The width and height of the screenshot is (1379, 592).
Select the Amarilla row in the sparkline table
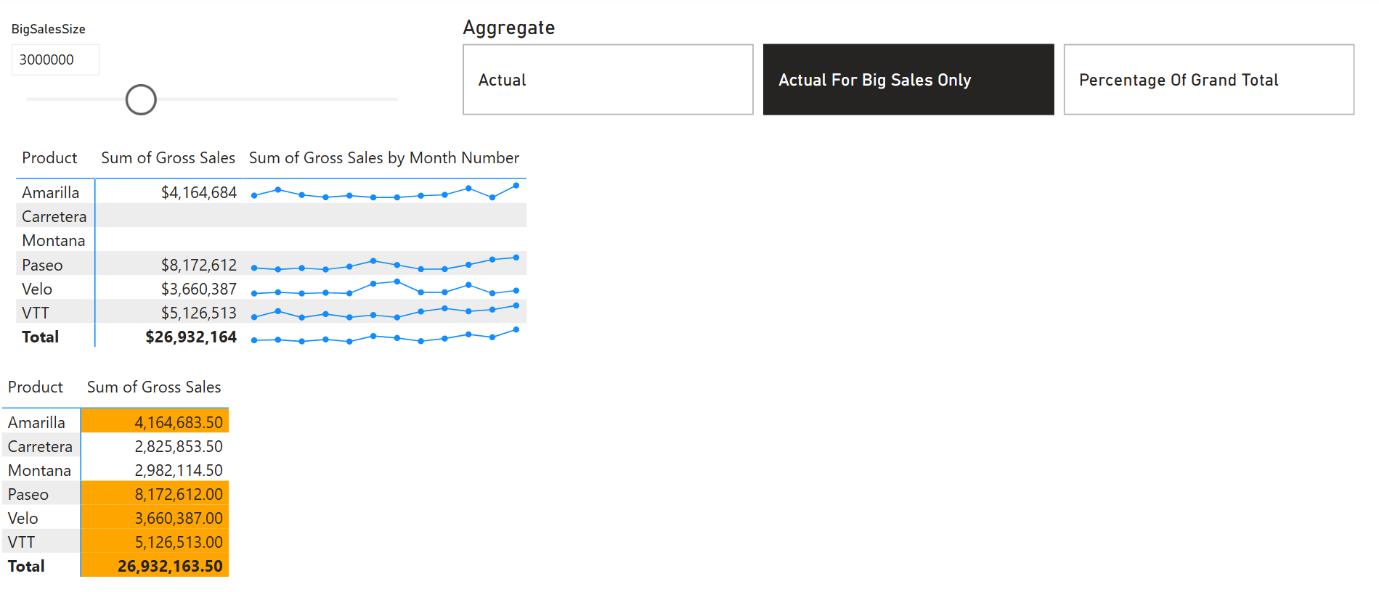coord(271,192)
